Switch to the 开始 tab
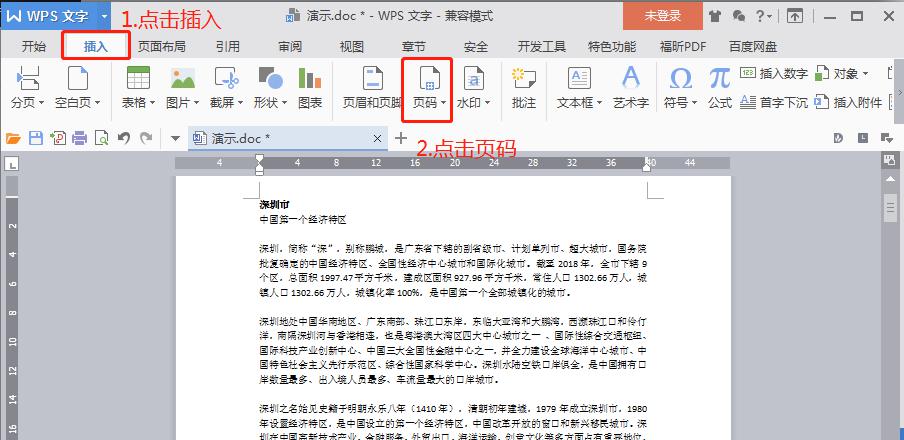This screenshot has width=904, height=440. [33, 47]
